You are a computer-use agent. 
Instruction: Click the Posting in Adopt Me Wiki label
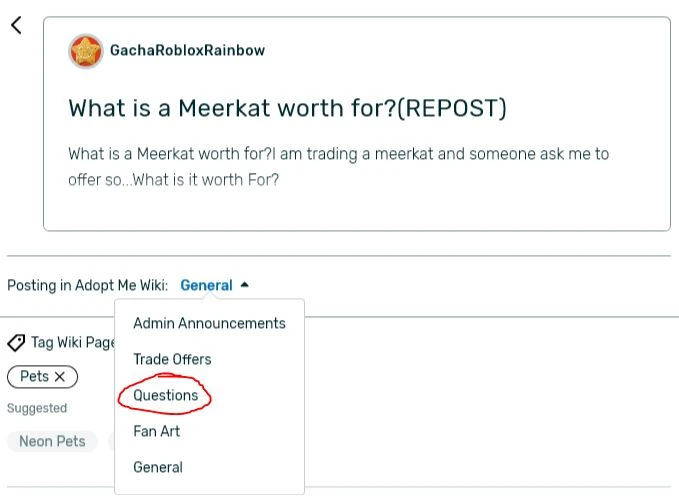pyautogui.click(x=87, y=285)
